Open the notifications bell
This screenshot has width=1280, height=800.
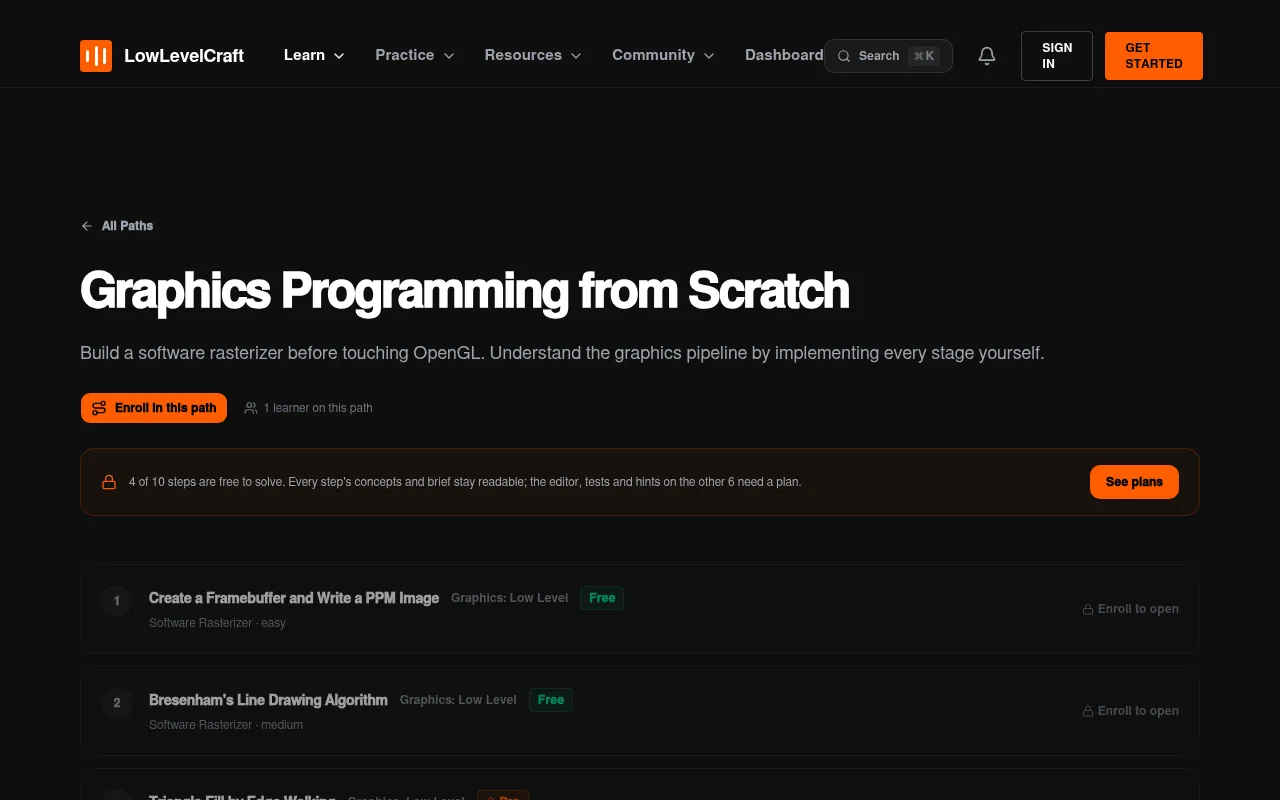tap(987, 56)
